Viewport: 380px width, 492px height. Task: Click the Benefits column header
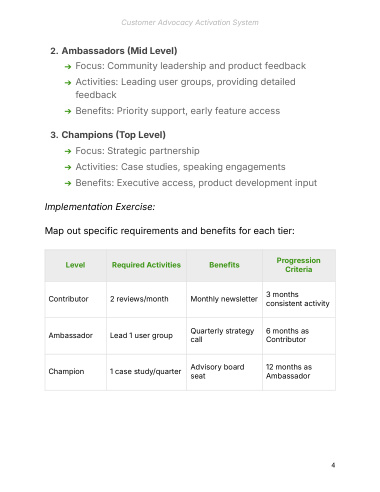tap(224, 265)
